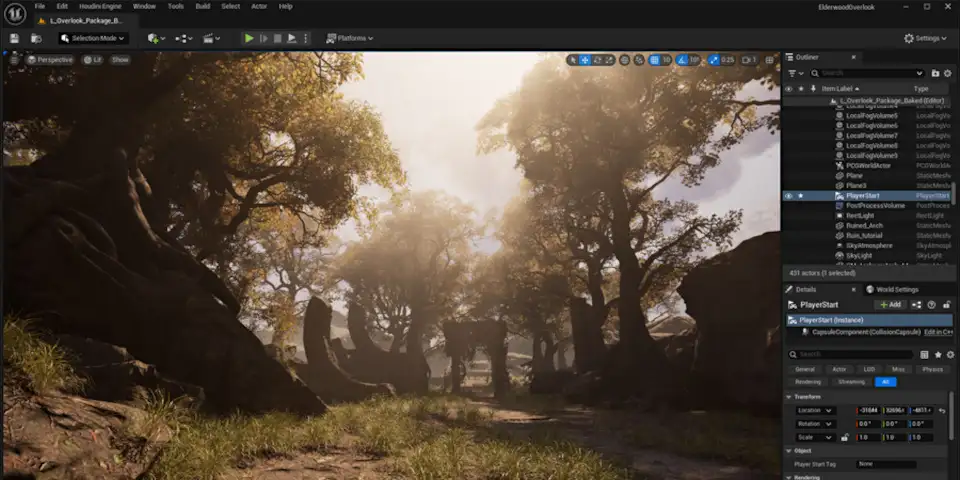
Task: Open the Outliner settings gear
Action: pyautogui.click(x=948, y=73)
